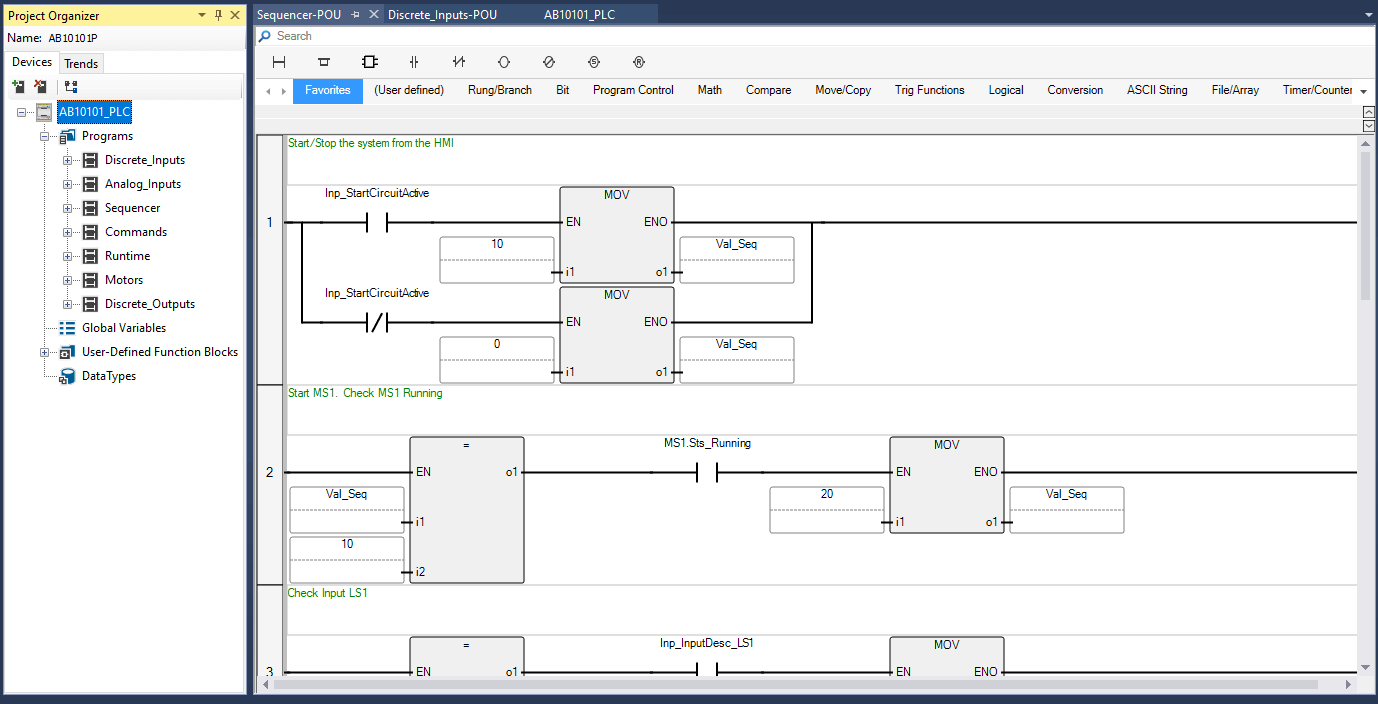This screenshot has width=1378, height=704.
Task: Click the add device icon
Action: [18, 87]
